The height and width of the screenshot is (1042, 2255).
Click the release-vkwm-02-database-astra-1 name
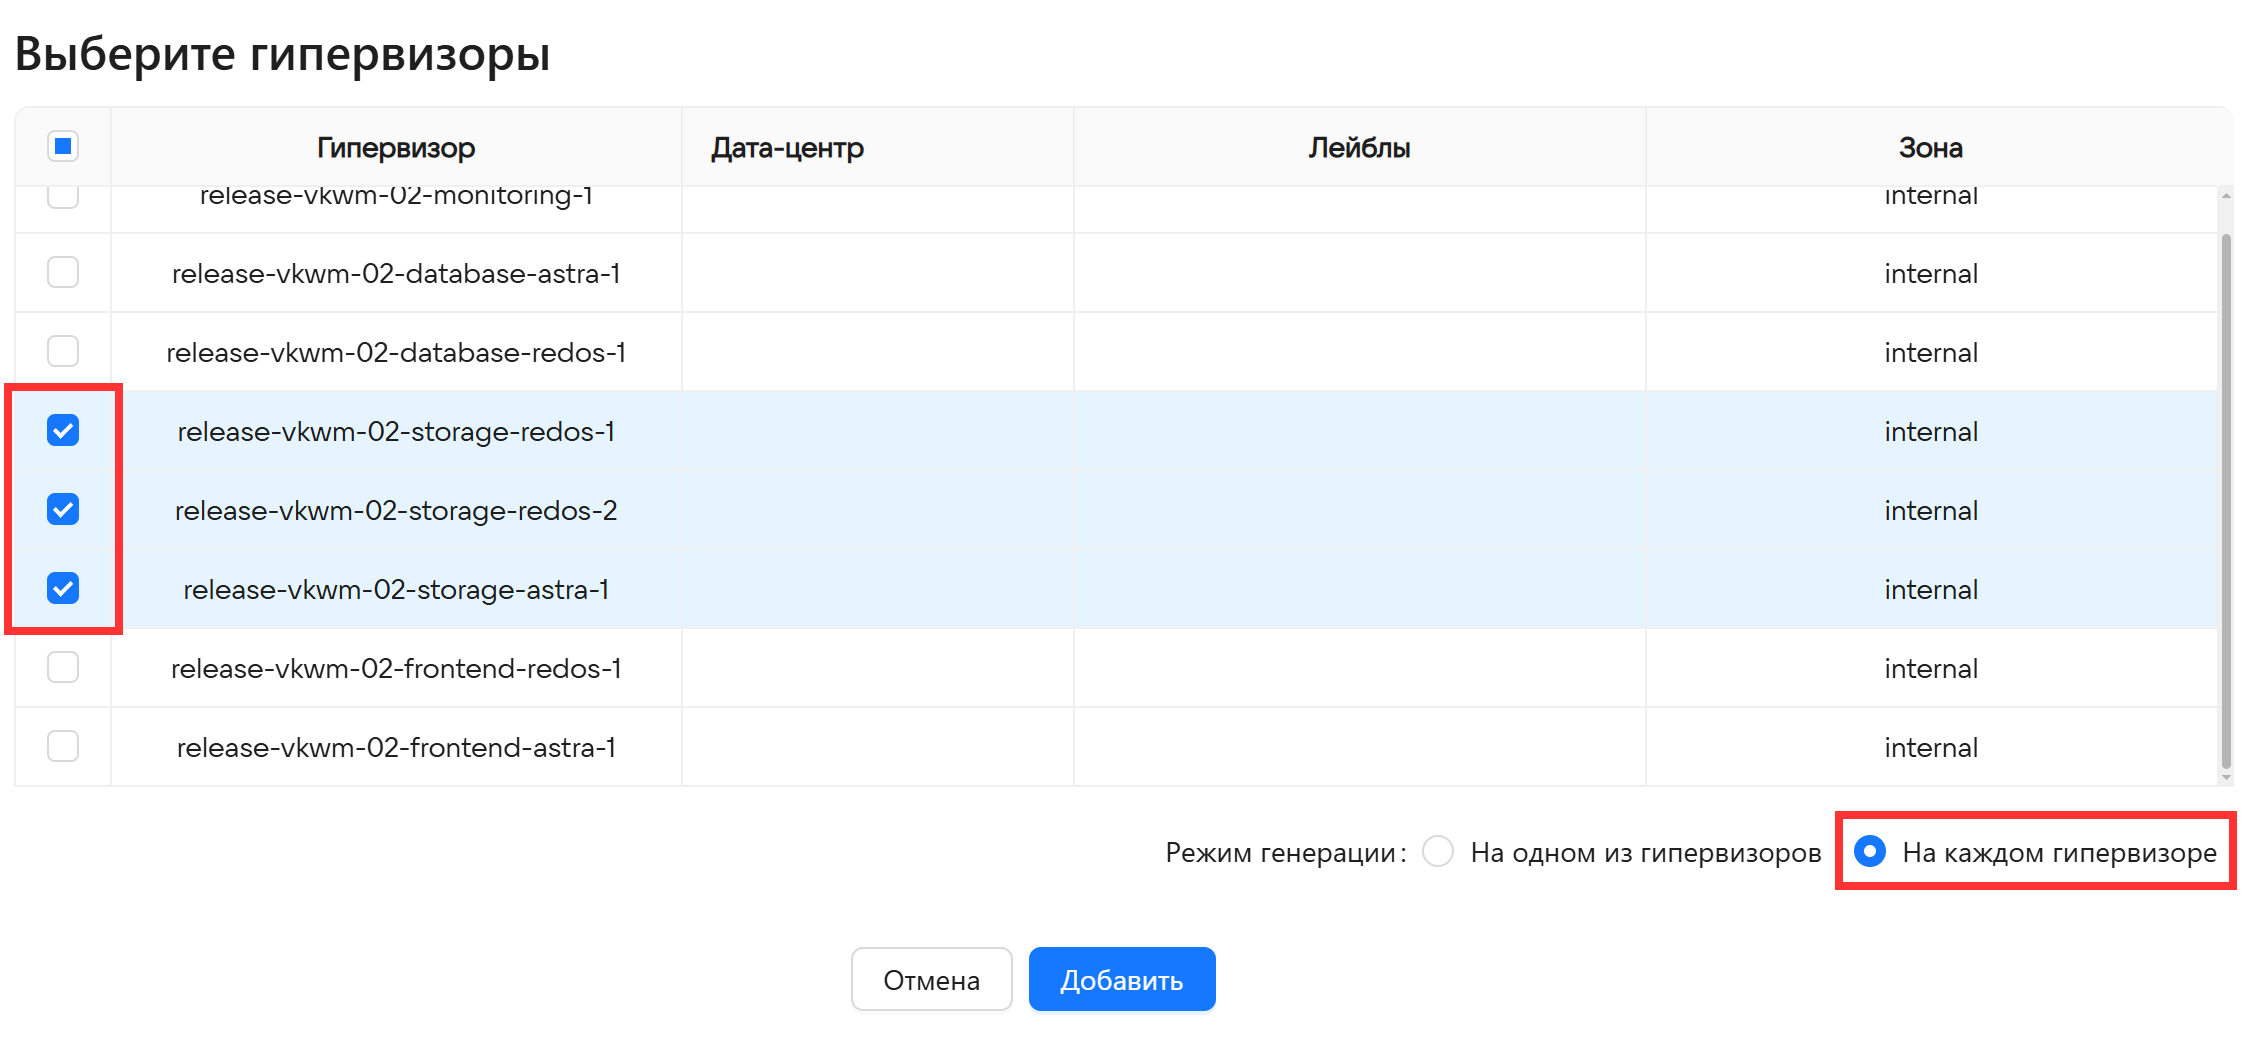click(396, 273)
